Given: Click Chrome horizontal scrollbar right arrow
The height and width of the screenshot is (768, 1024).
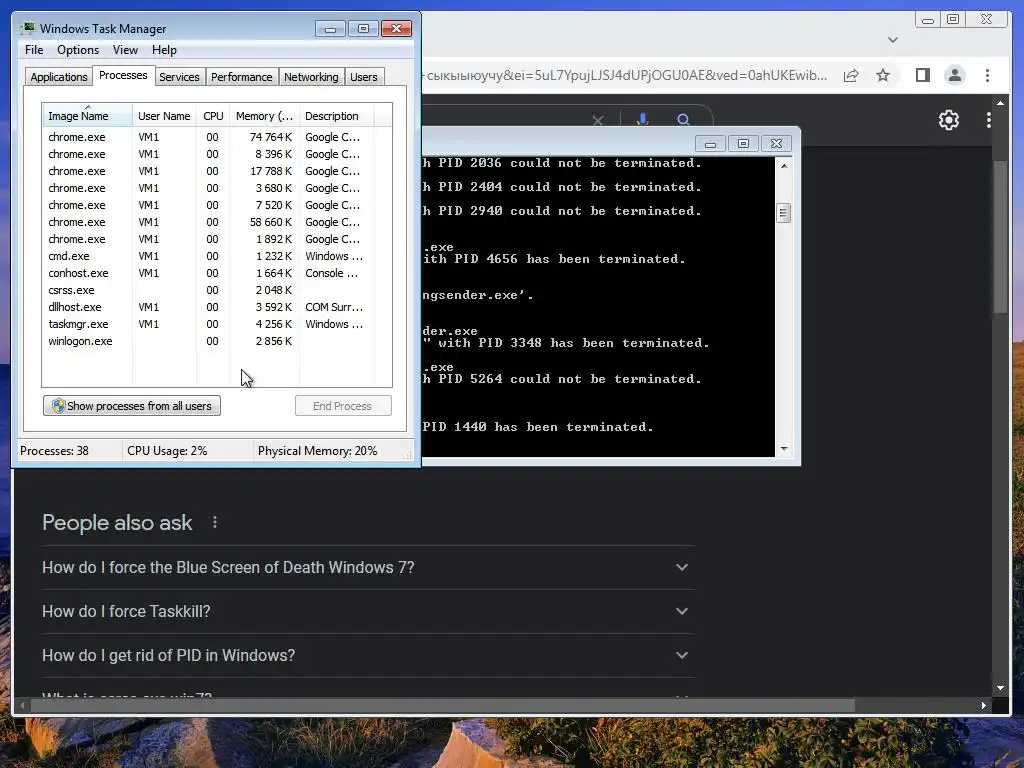Looking at the screenshot, I should click(984, 705).
